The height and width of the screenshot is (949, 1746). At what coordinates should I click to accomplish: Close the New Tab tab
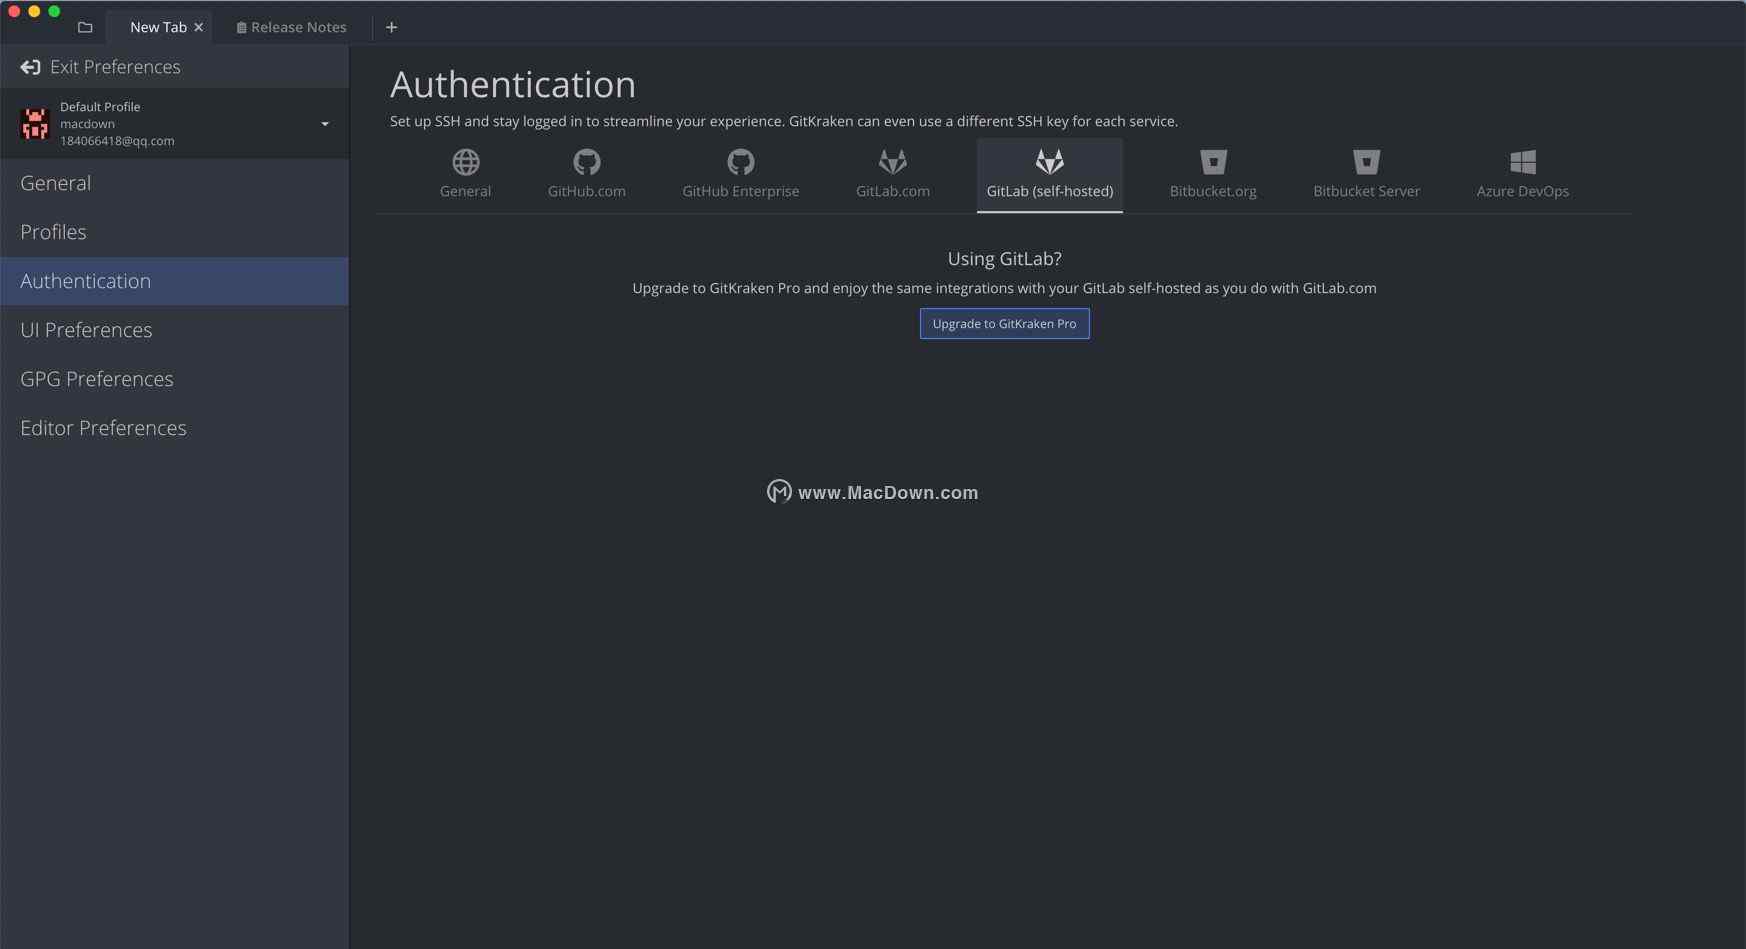pos(199,27)
